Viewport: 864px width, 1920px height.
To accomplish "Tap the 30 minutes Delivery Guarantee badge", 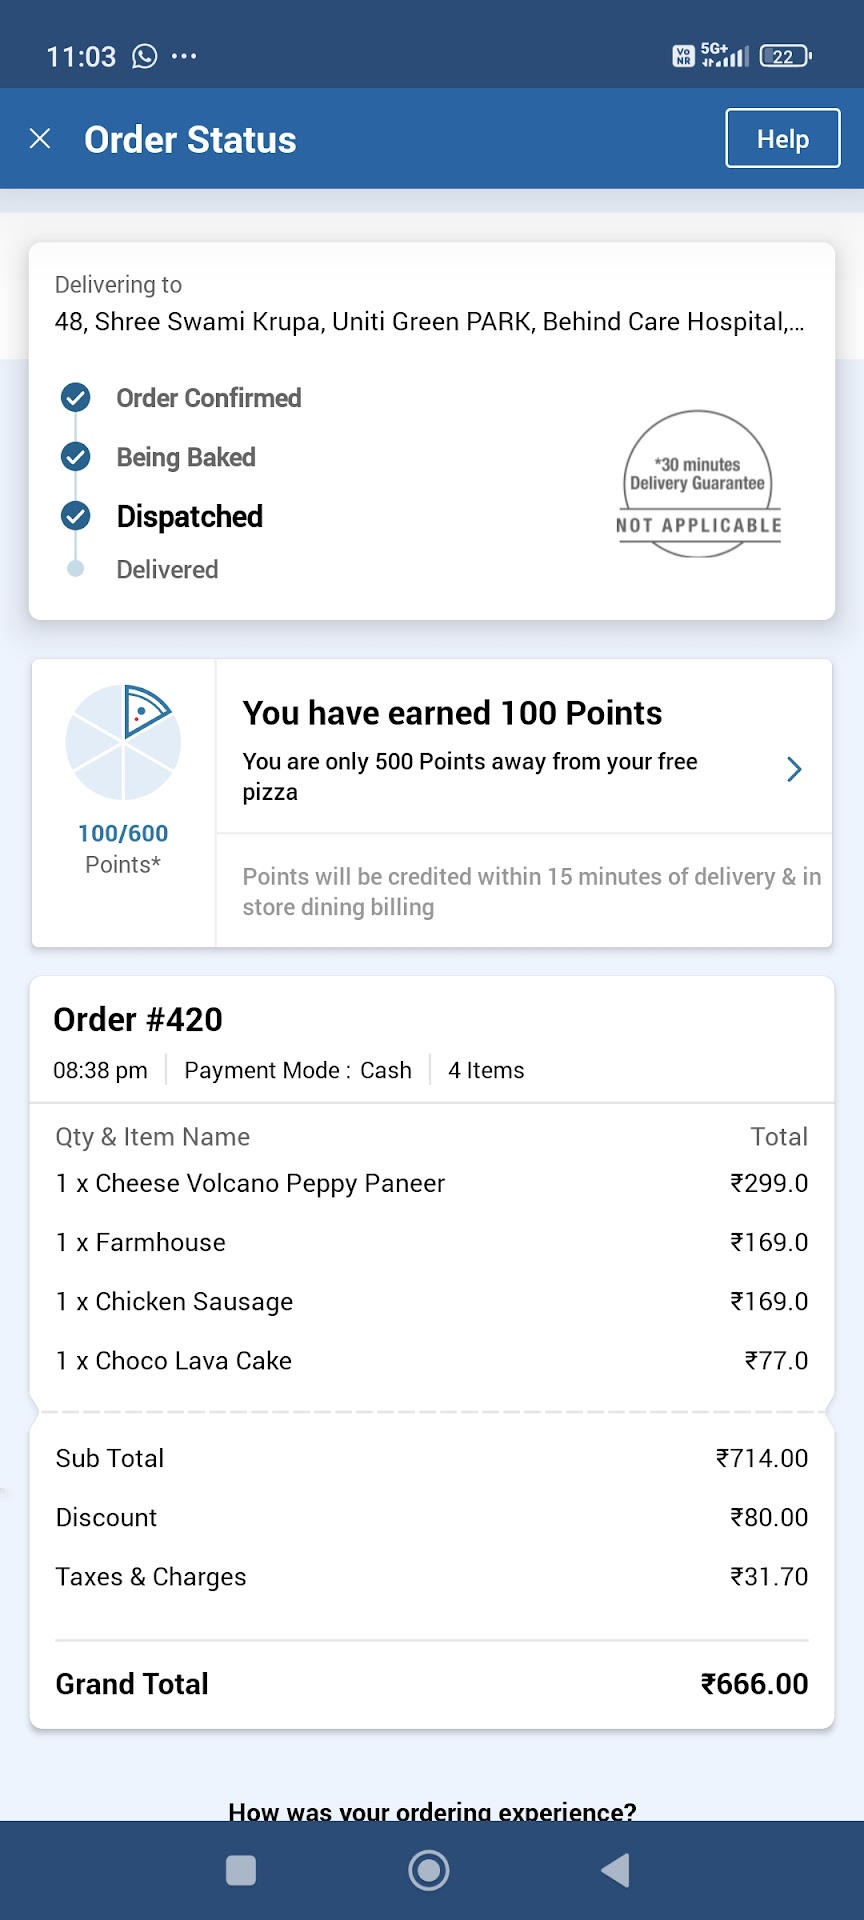I will (x=698, y=485).
